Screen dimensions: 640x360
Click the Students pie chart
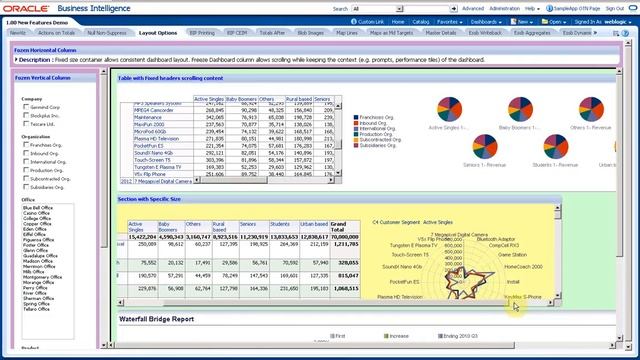pos(556,147)
